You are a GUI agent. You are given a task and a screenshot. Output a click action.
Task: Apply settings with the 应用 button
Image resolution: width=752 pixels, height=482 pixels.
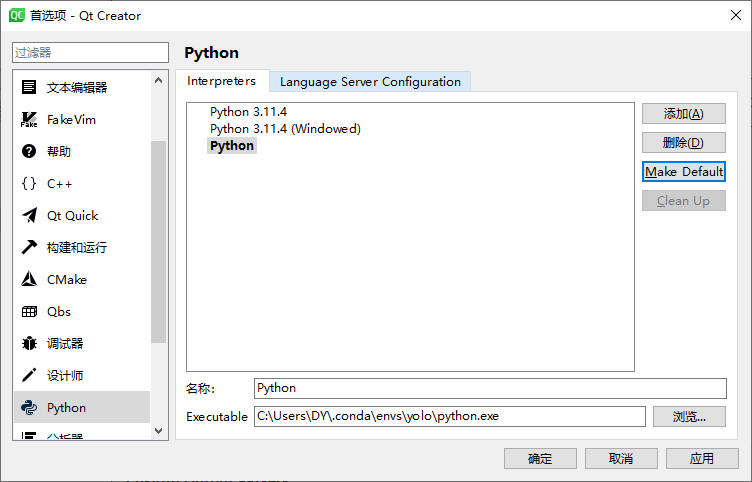pos(702,459)
